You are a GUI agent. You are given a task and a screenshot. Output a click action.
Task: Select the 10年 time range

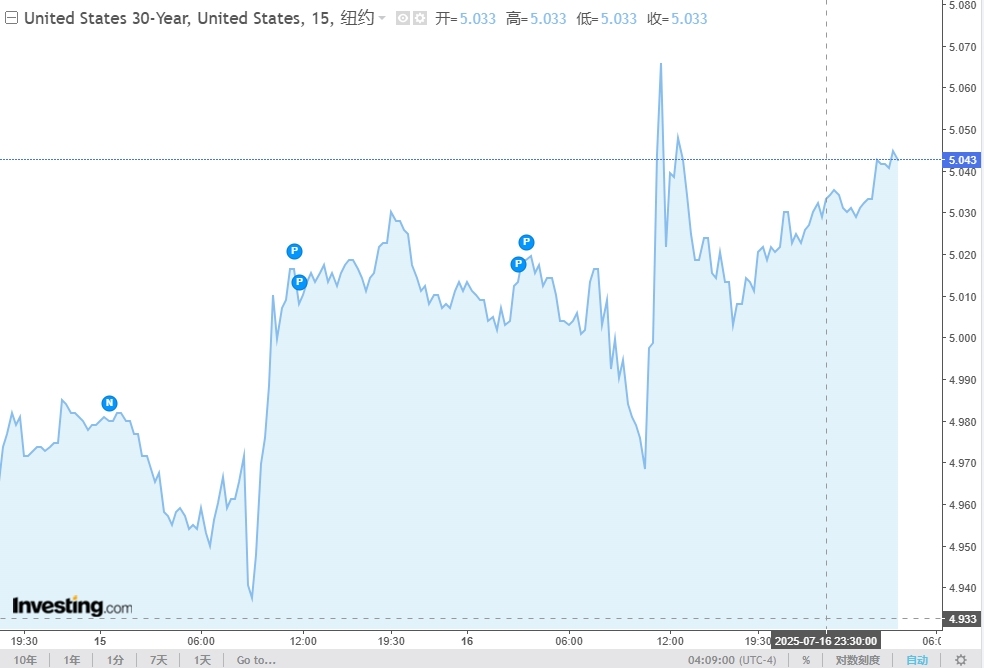point(25,660)
